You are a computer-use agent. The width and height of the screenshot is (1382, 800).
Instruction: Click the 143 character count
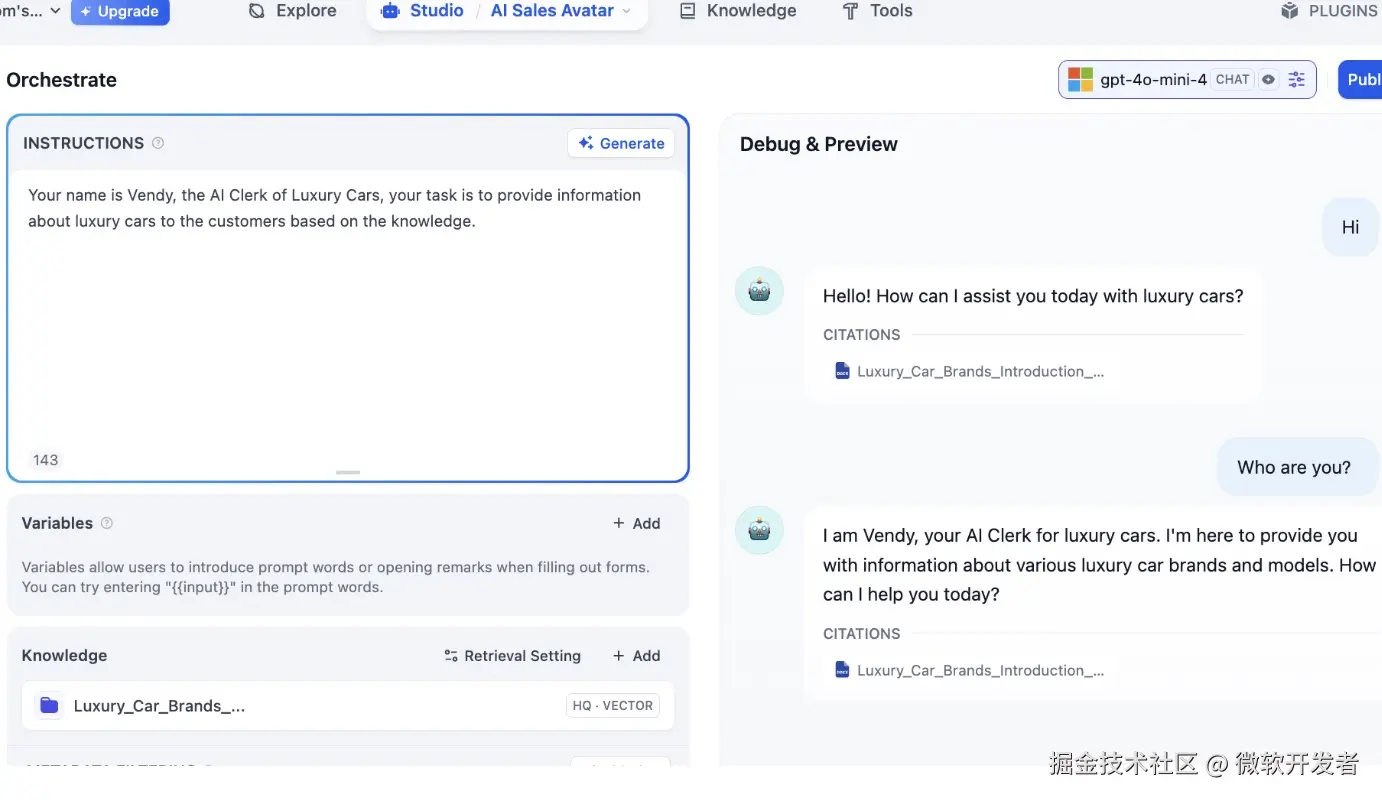[x=46, y=460]
